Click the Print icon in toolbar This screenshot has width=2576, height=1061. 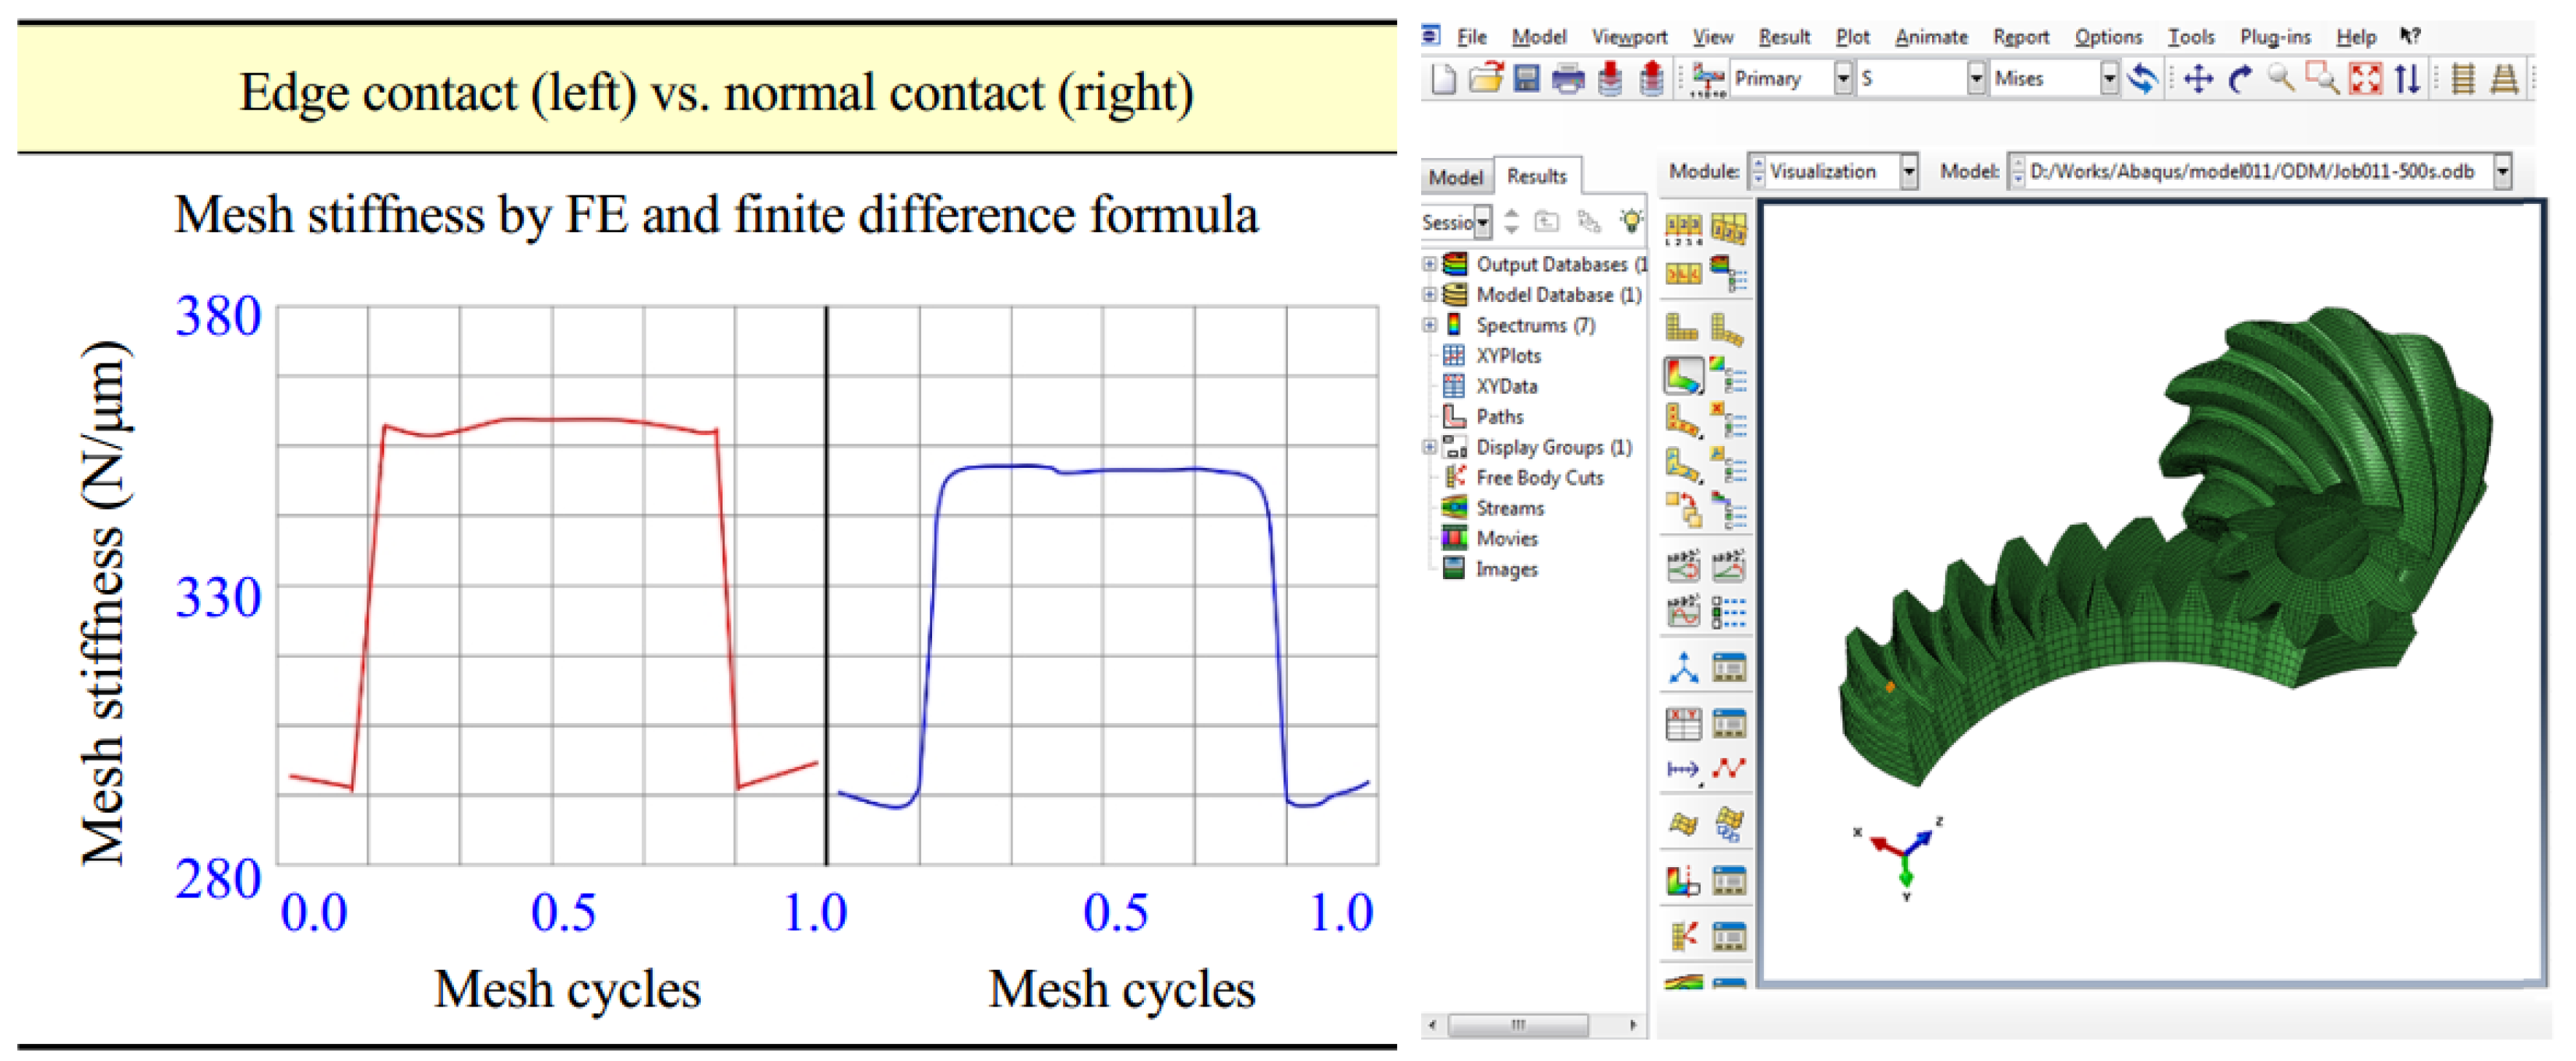click(1567, 79)
